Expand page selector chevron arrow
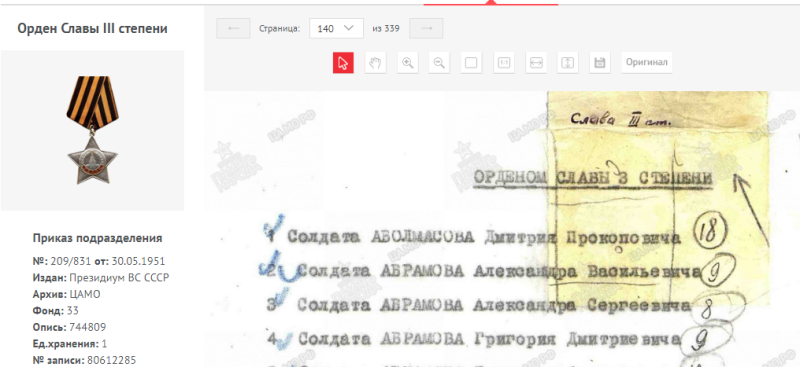 pyautogui.click(x=349, y=28)
